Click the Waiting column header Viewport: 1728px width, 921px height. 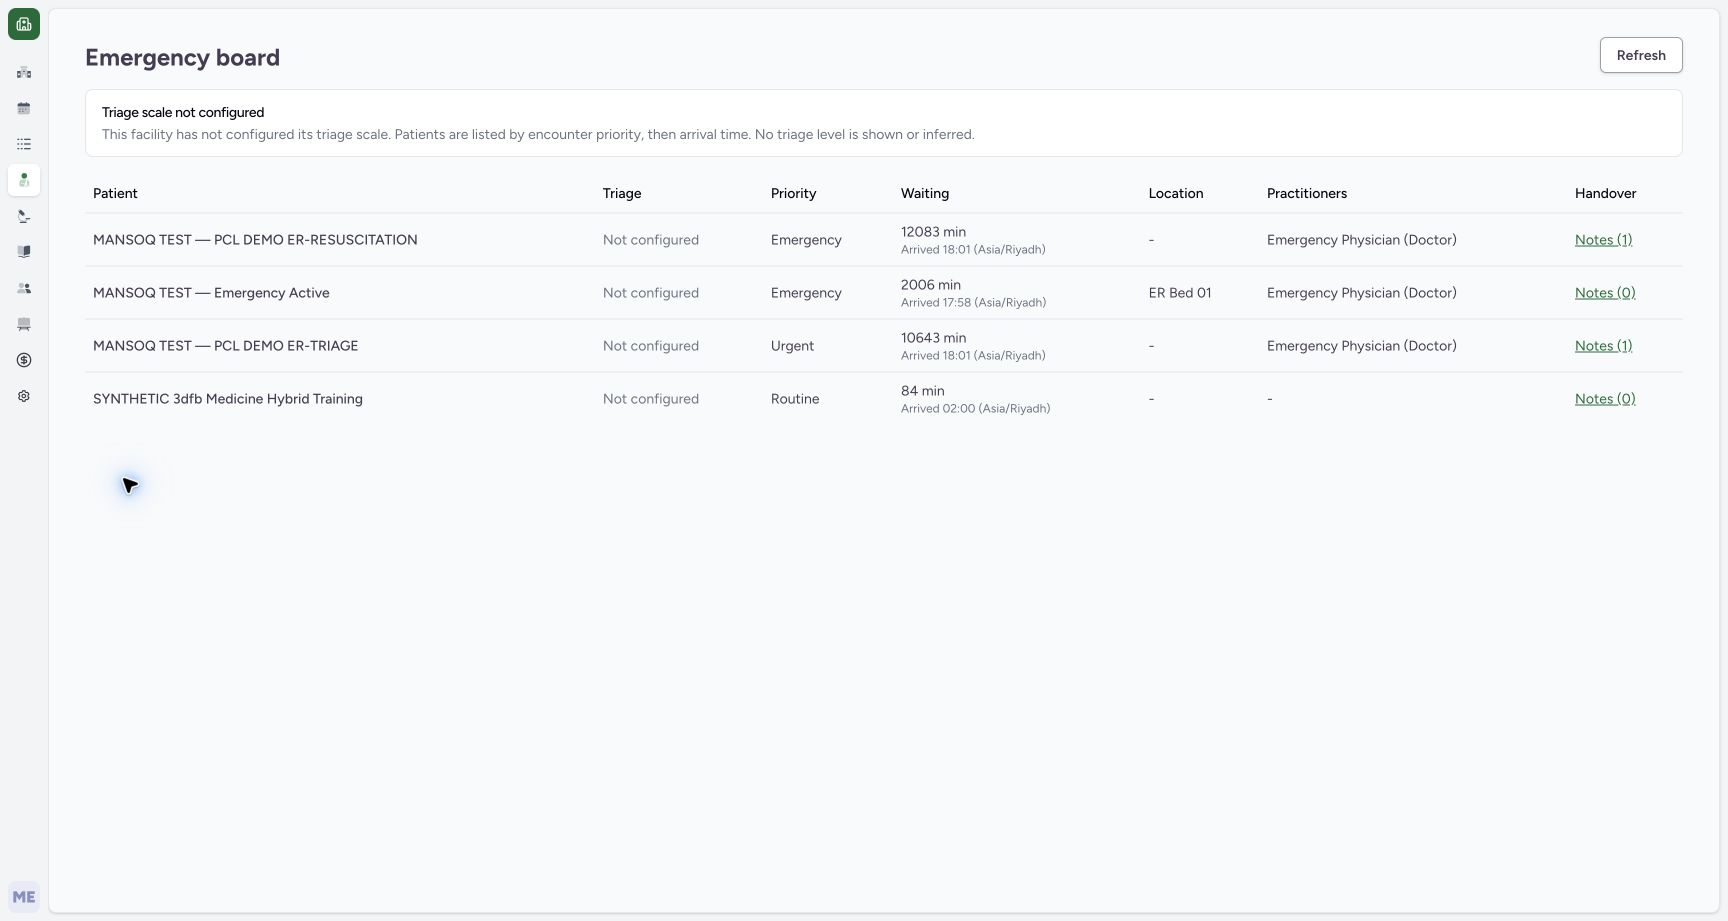point(925,193)
